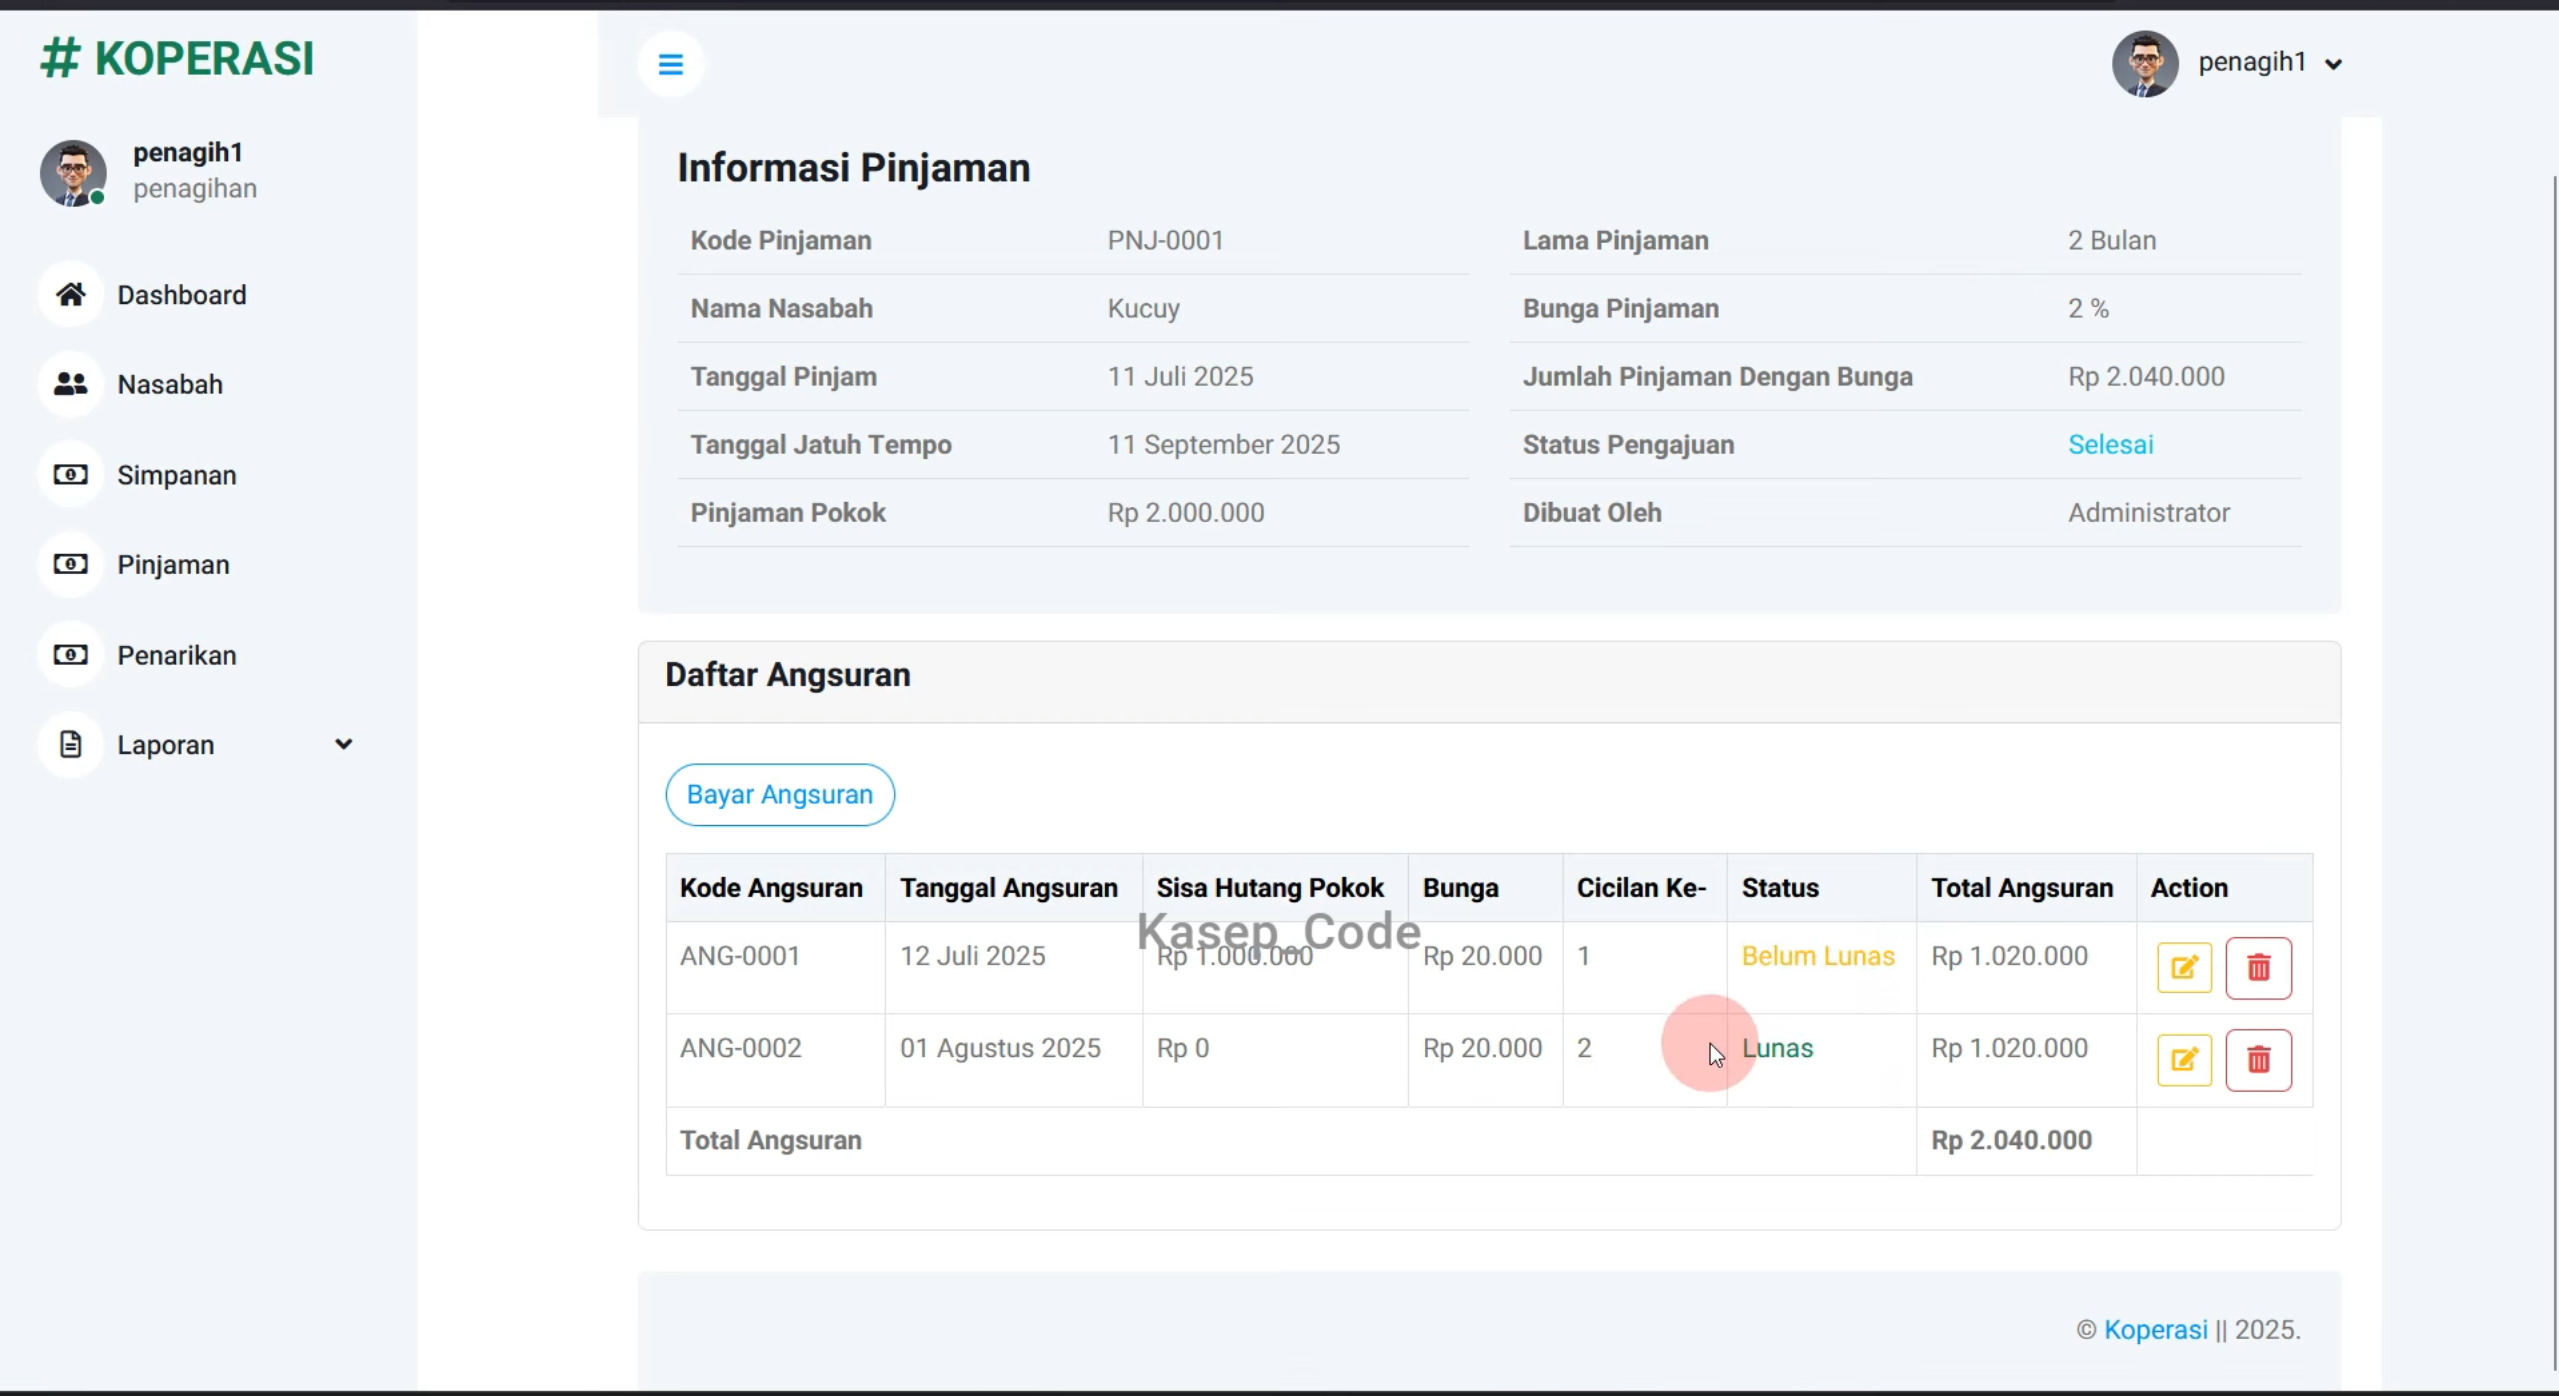Viewport: 2559px width, 1396px height.
Task: Click the 11 September 2025 due date
Action: pos(1223,444)
